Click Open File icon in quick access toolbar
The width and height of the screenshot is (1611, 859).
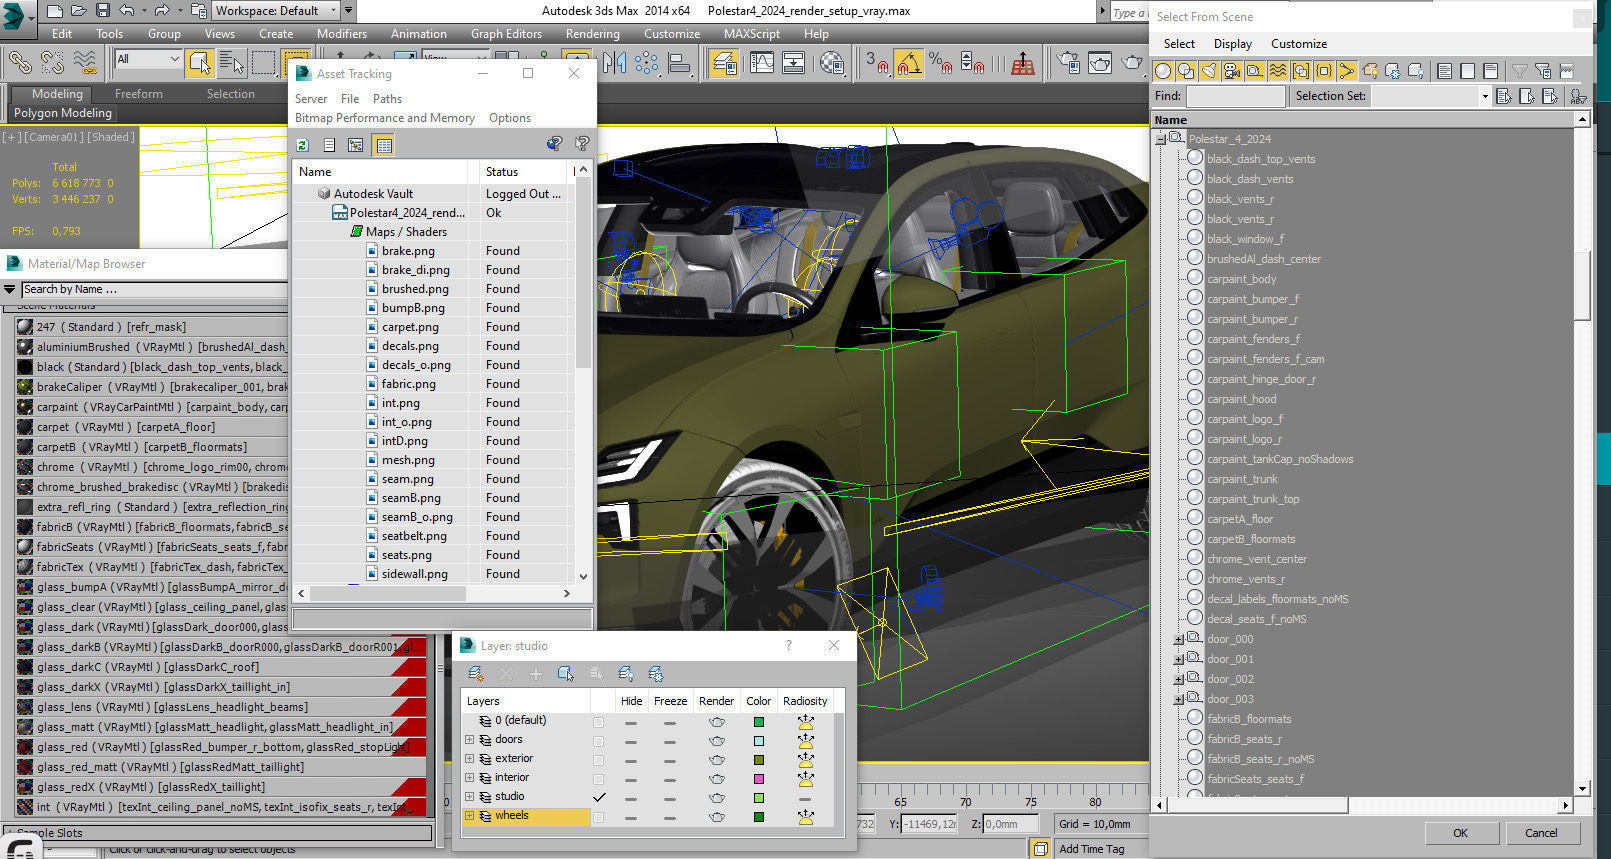click(78, 11)
